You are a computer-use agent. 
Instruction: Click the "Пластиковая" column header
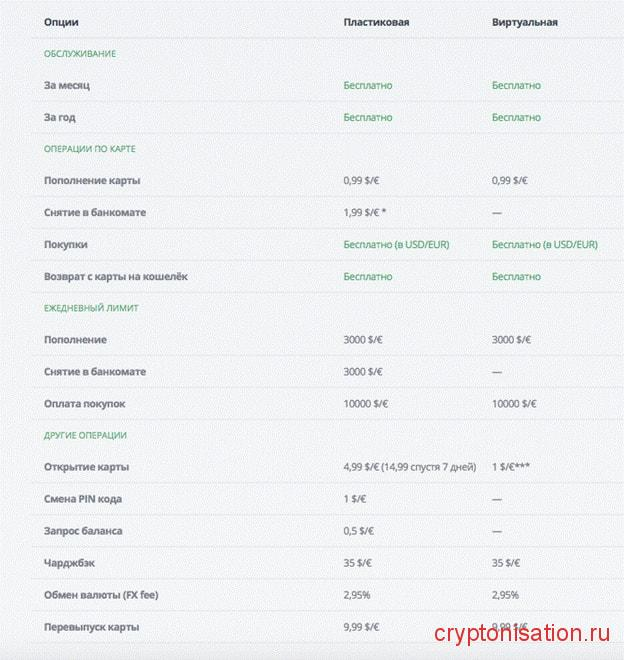click(x=376, y=22)
